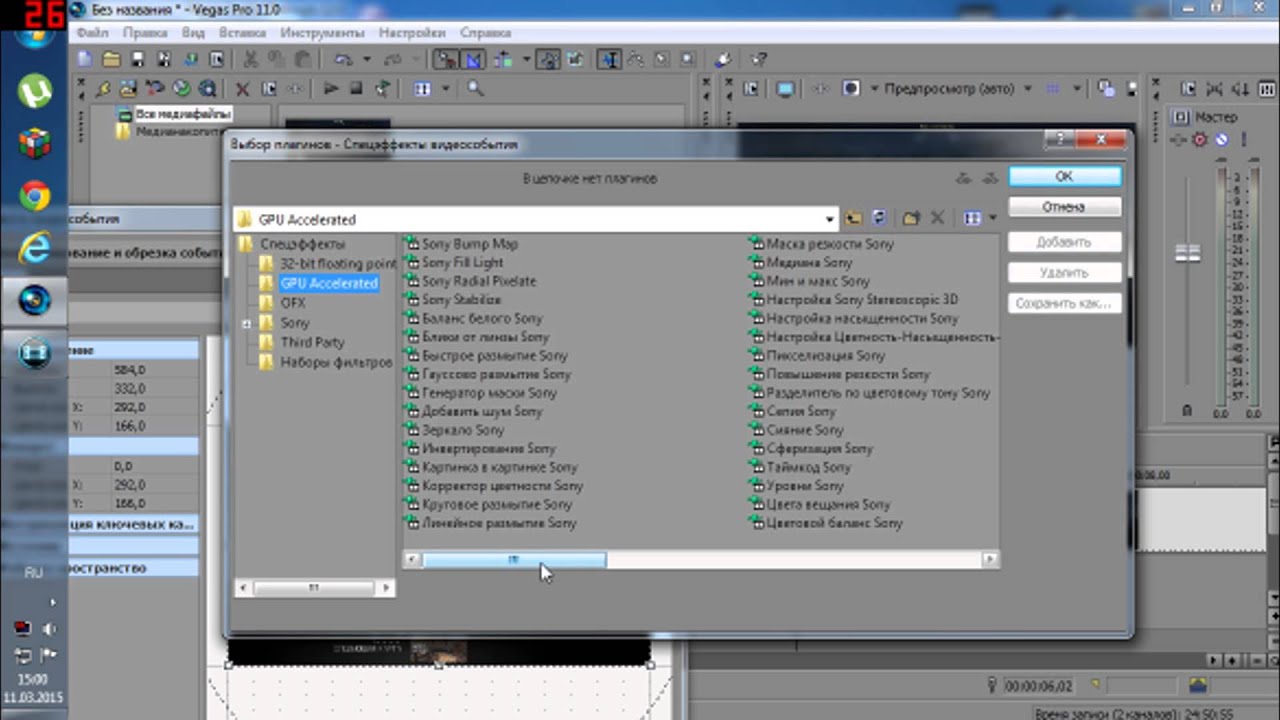Click the Отмена button
Viewport: 1280px width, 720px height.
[x=1064, y=207]
